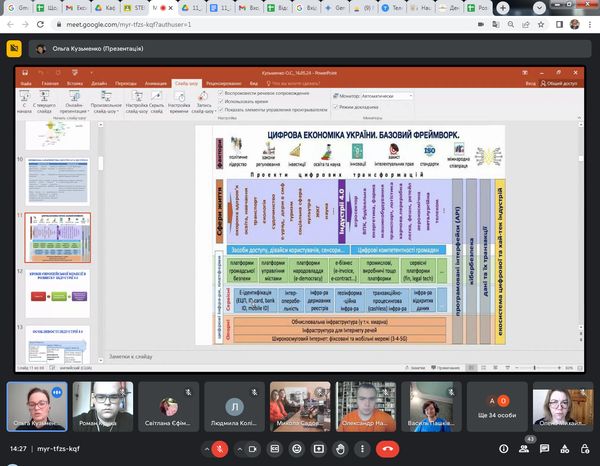
Task: Expand the camera settings arrow
Action: coord(239,450)
